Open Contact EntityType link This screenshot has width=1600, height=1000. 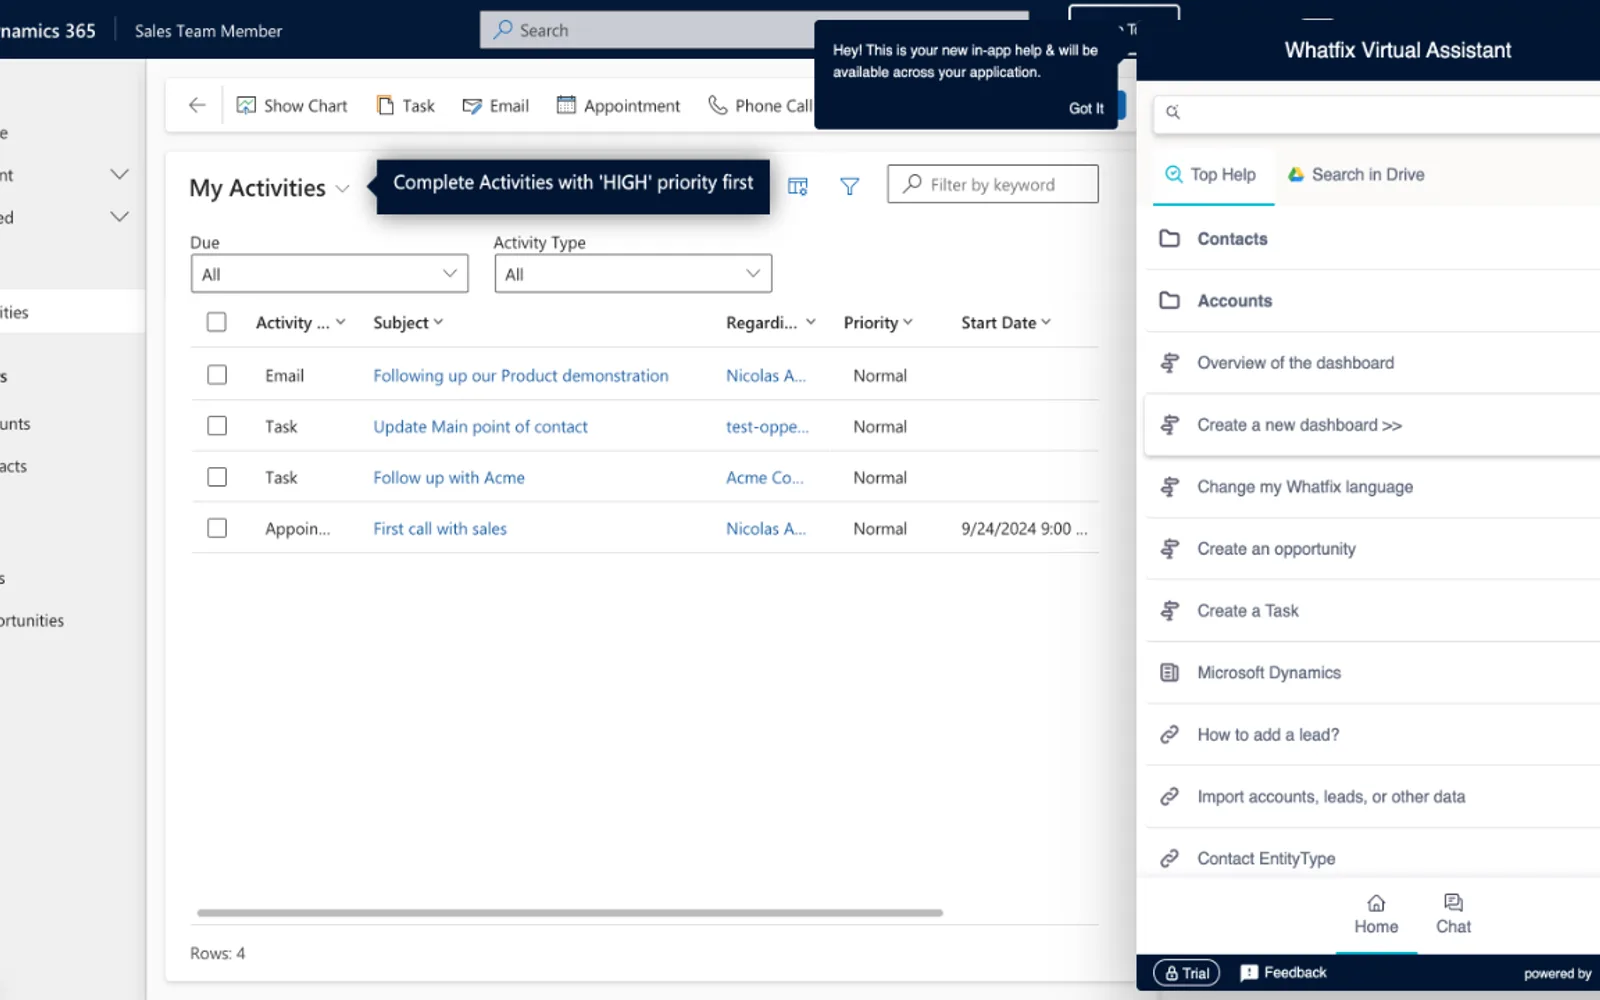point(1372,858)
